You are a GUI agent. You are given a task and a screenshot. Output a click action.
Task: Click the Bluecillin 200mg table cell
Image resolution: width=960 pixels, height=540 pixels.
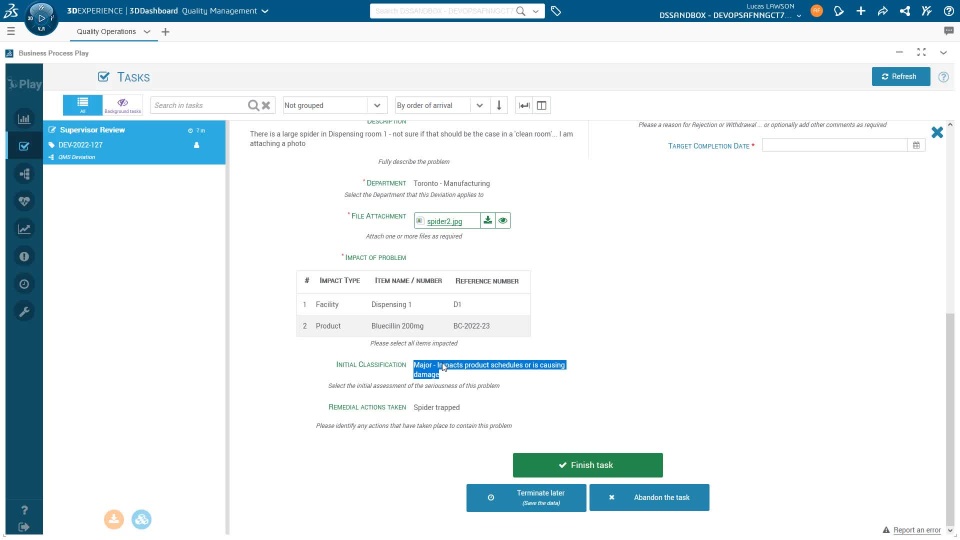click(397, 326)
